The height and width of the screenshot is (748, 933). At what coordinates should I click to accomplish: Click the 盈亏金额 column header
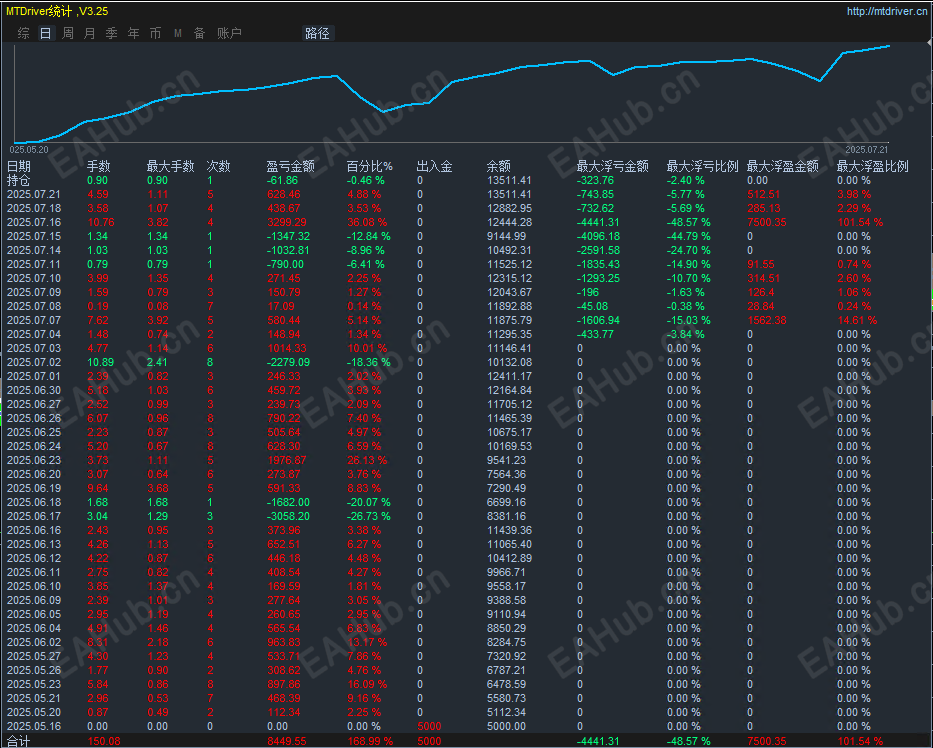[290, 166]
